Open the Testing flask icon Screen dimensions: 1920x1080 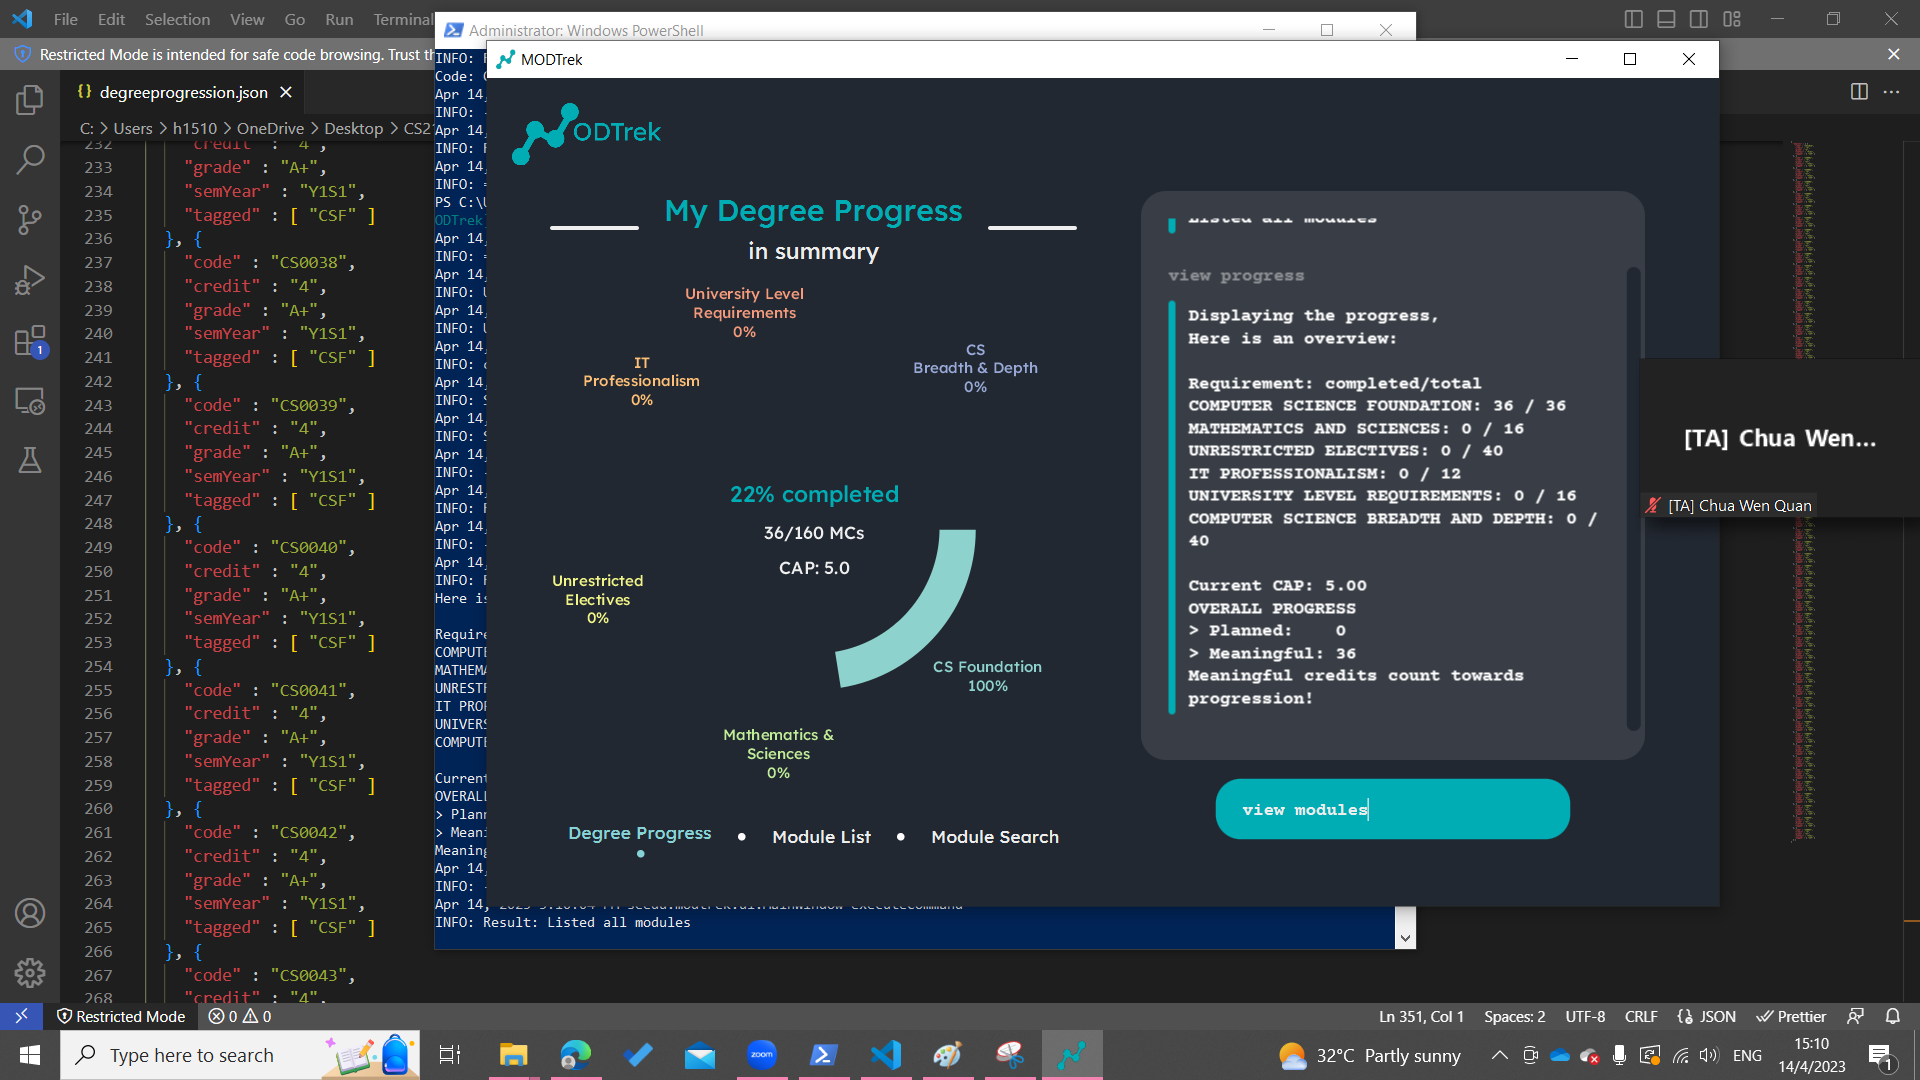pyautogui.click(x=30, y=460)
